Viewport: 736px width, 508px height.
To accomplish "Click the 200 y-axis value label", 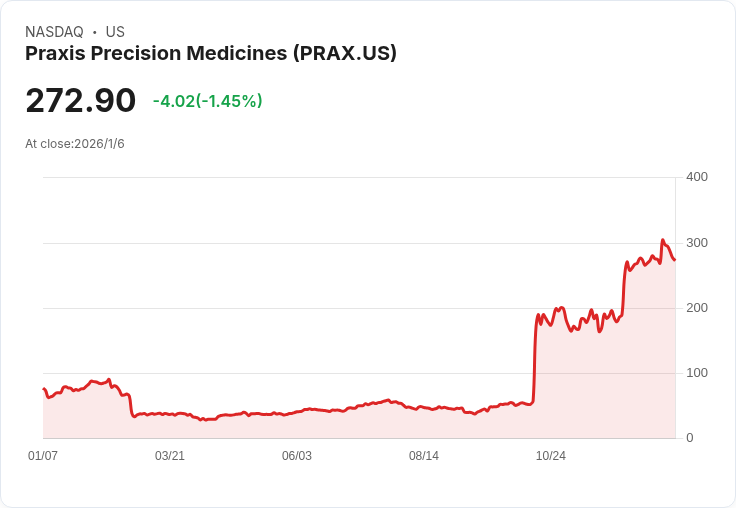I will click(697, 308).
